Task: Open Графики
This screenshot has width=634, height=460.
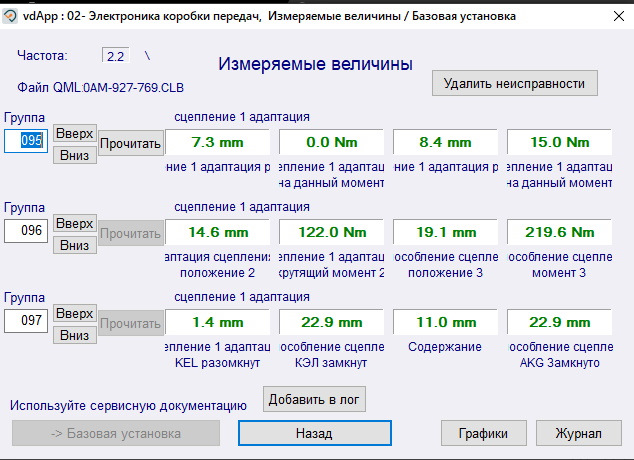Action: coord(484,433)
